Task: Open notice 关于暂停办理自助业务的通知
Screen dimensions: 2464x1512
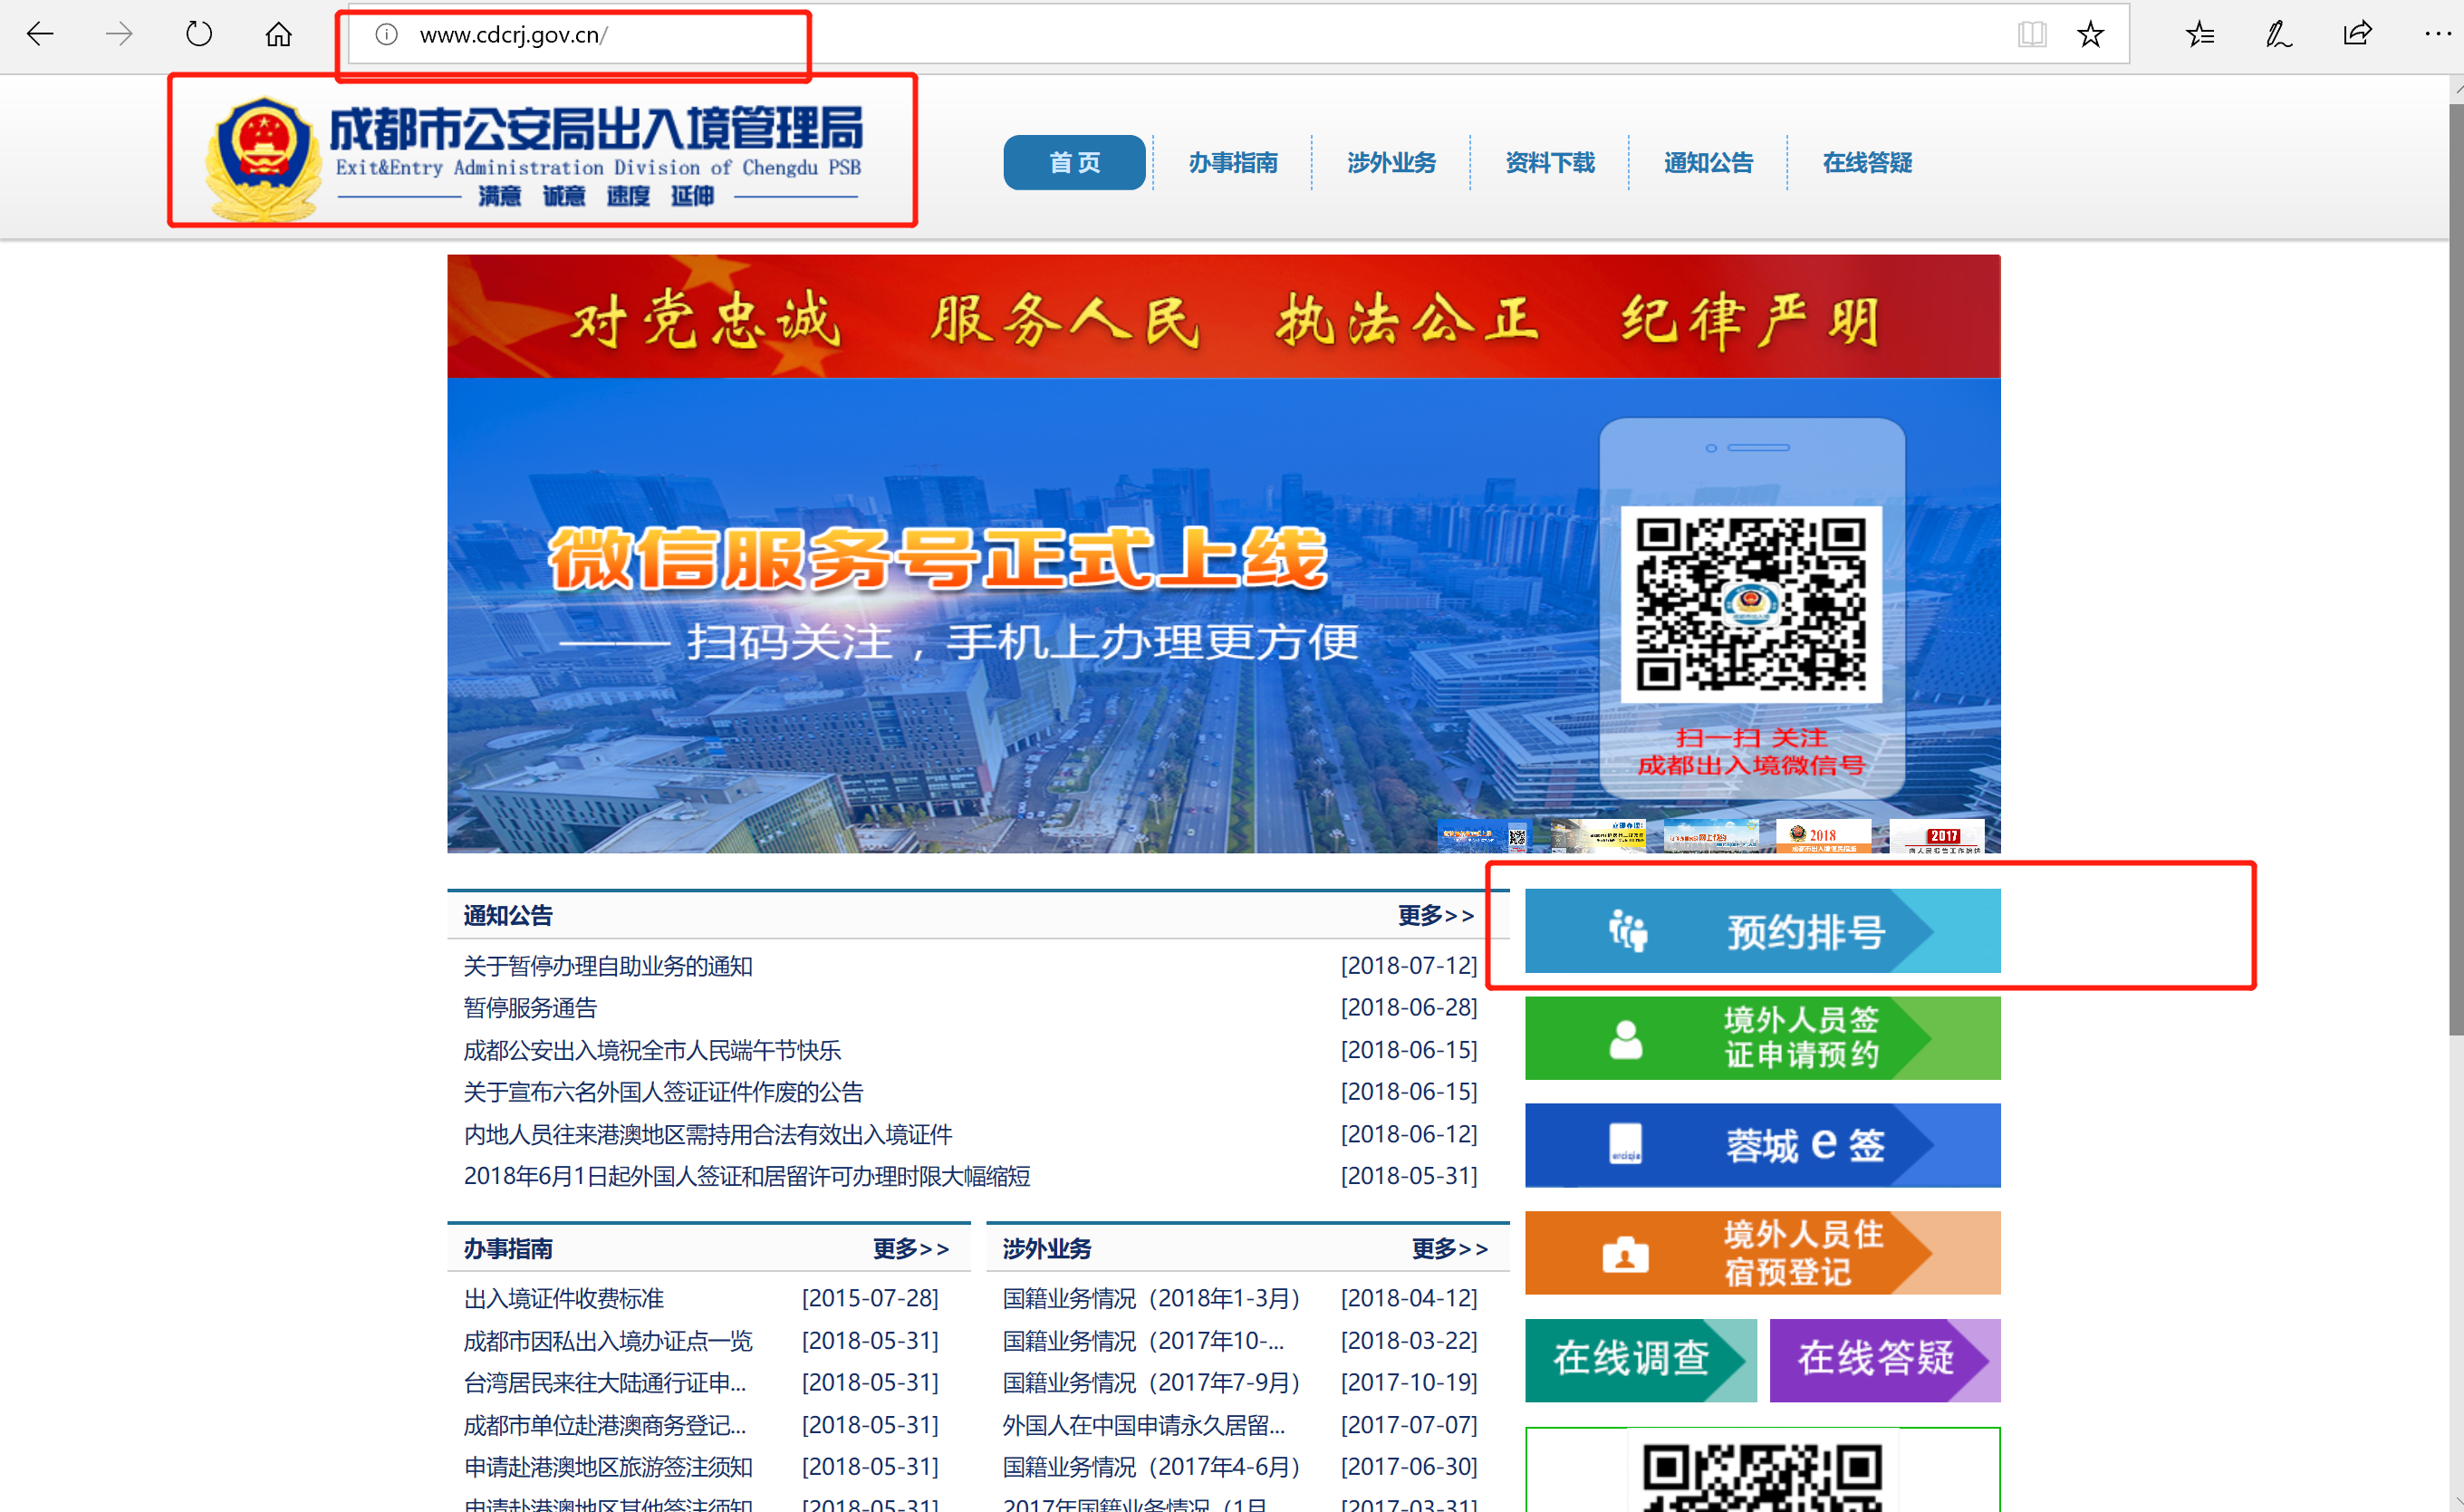Action: tap(608, 966)
